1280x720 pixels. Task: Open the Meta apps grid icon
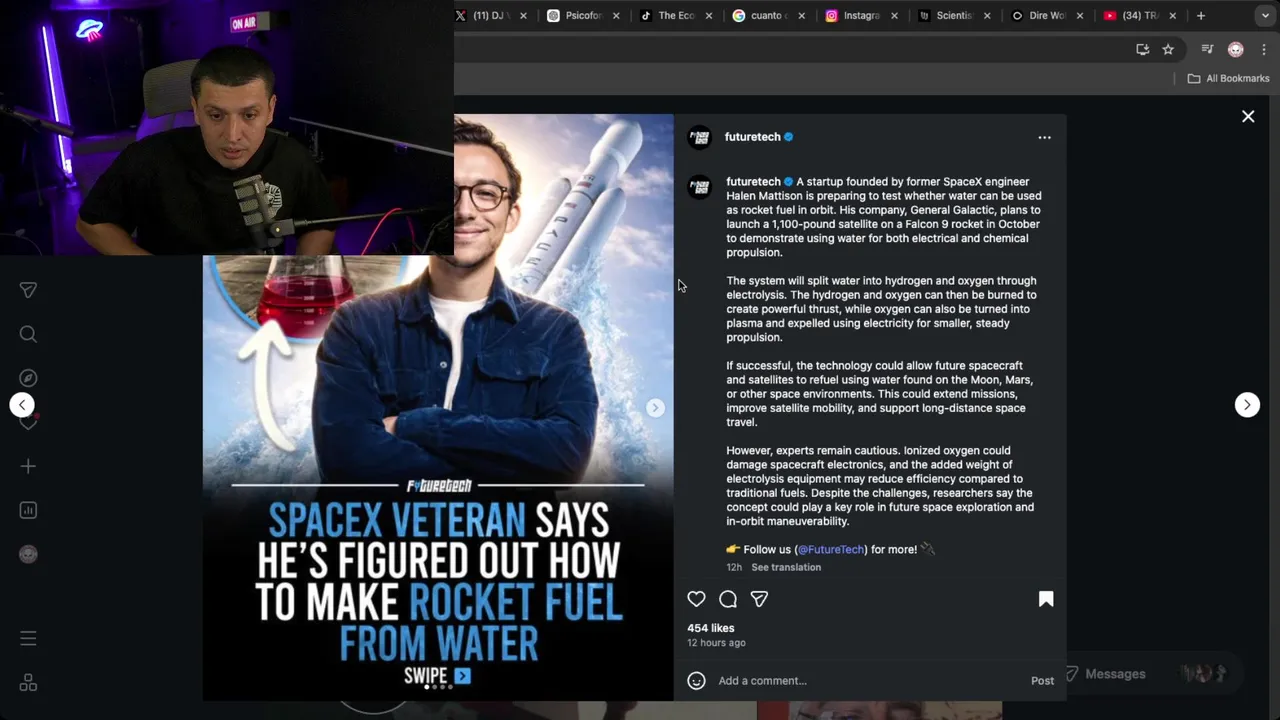click(28, 683)
